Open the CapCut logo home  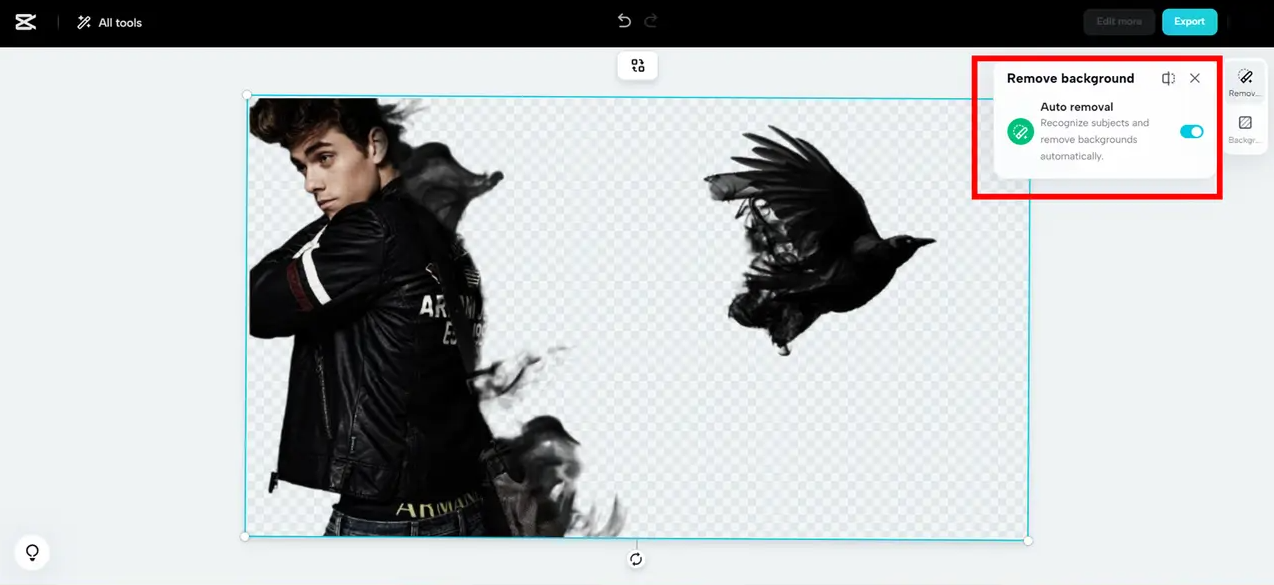coord(26,22)
